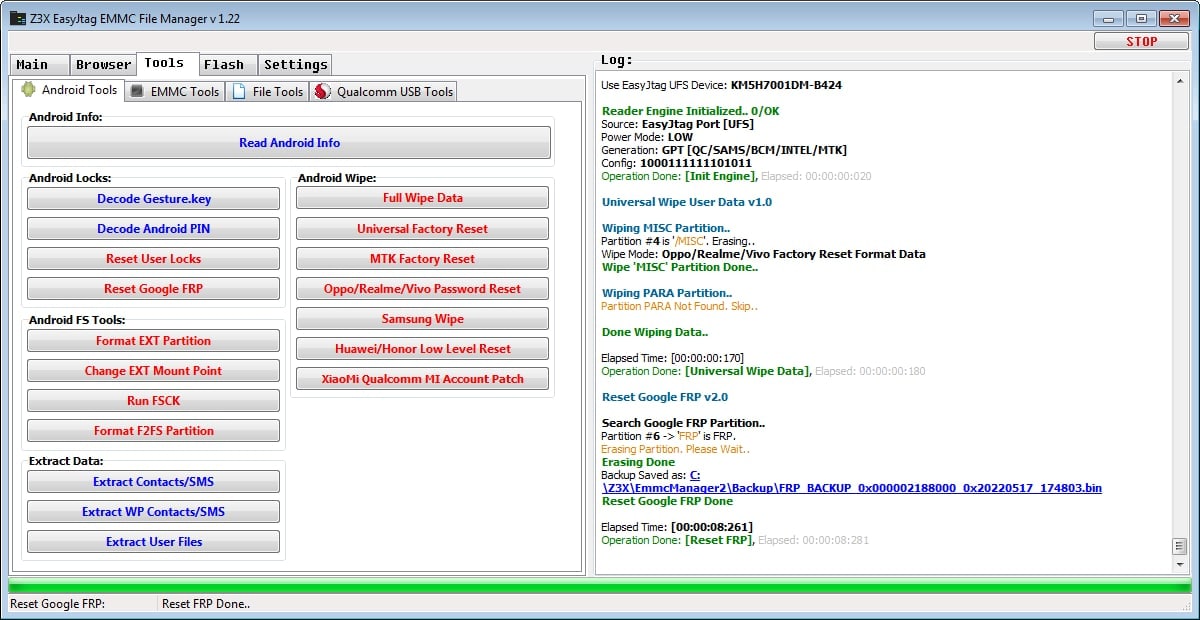This screenshot has height=620, width=1200.
Task: Click Extract Contacts/SMS button
Action: coord(153,482)
